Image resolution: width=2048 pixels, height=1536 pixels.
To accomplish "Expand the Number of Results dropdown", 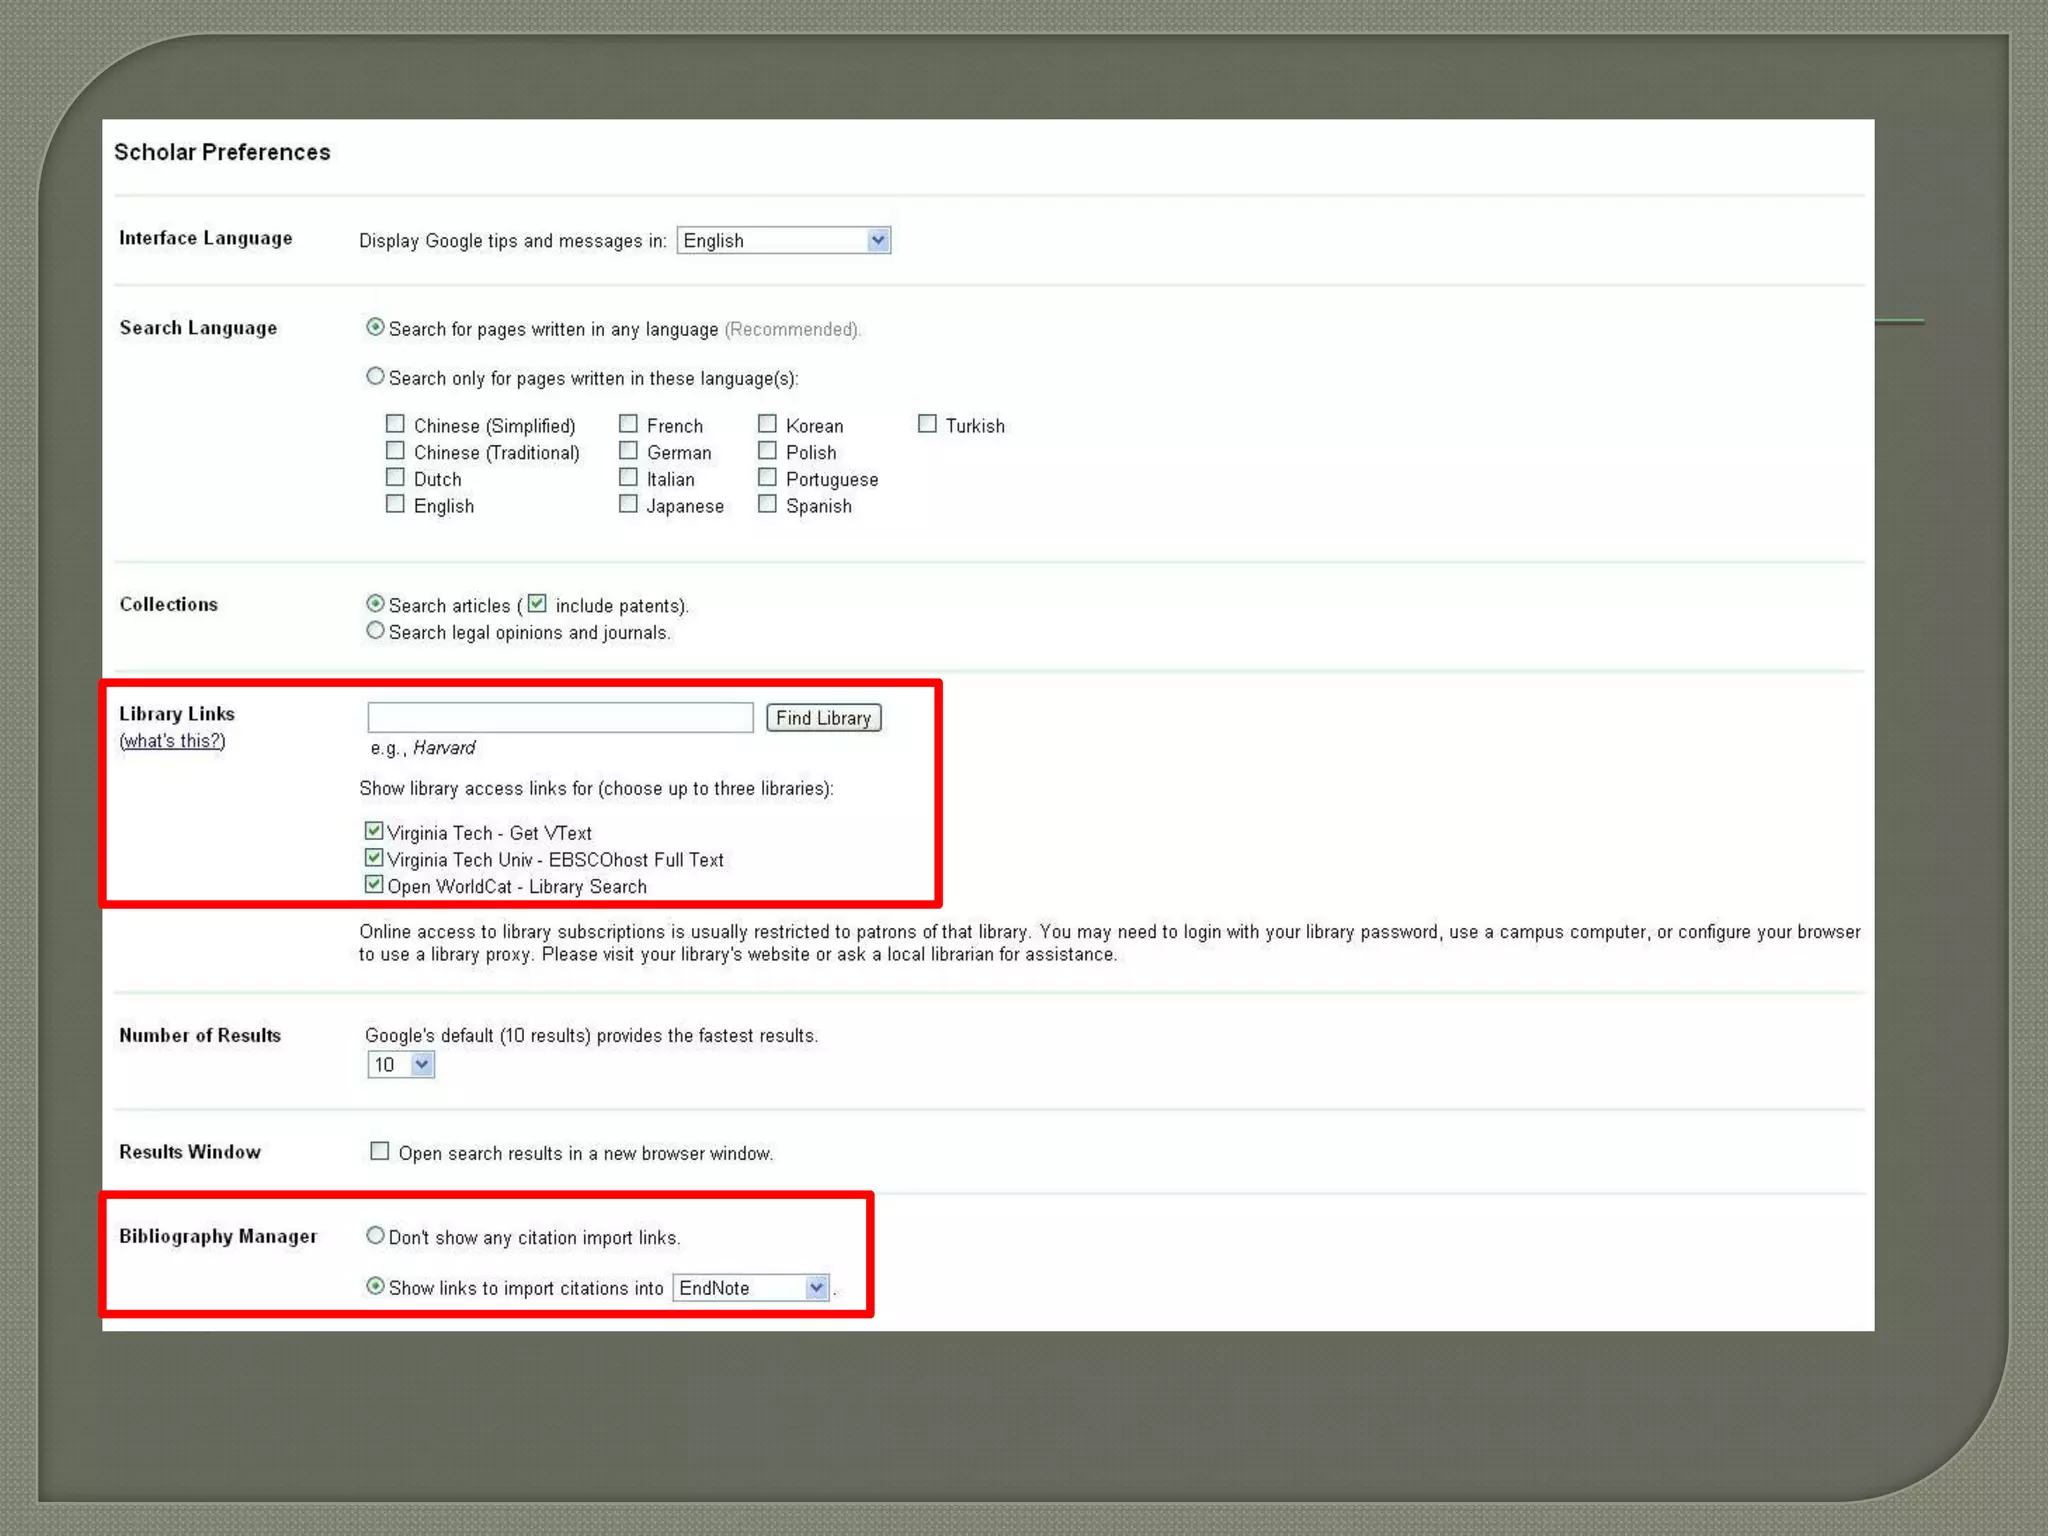I will click(x=400, y=1065).
